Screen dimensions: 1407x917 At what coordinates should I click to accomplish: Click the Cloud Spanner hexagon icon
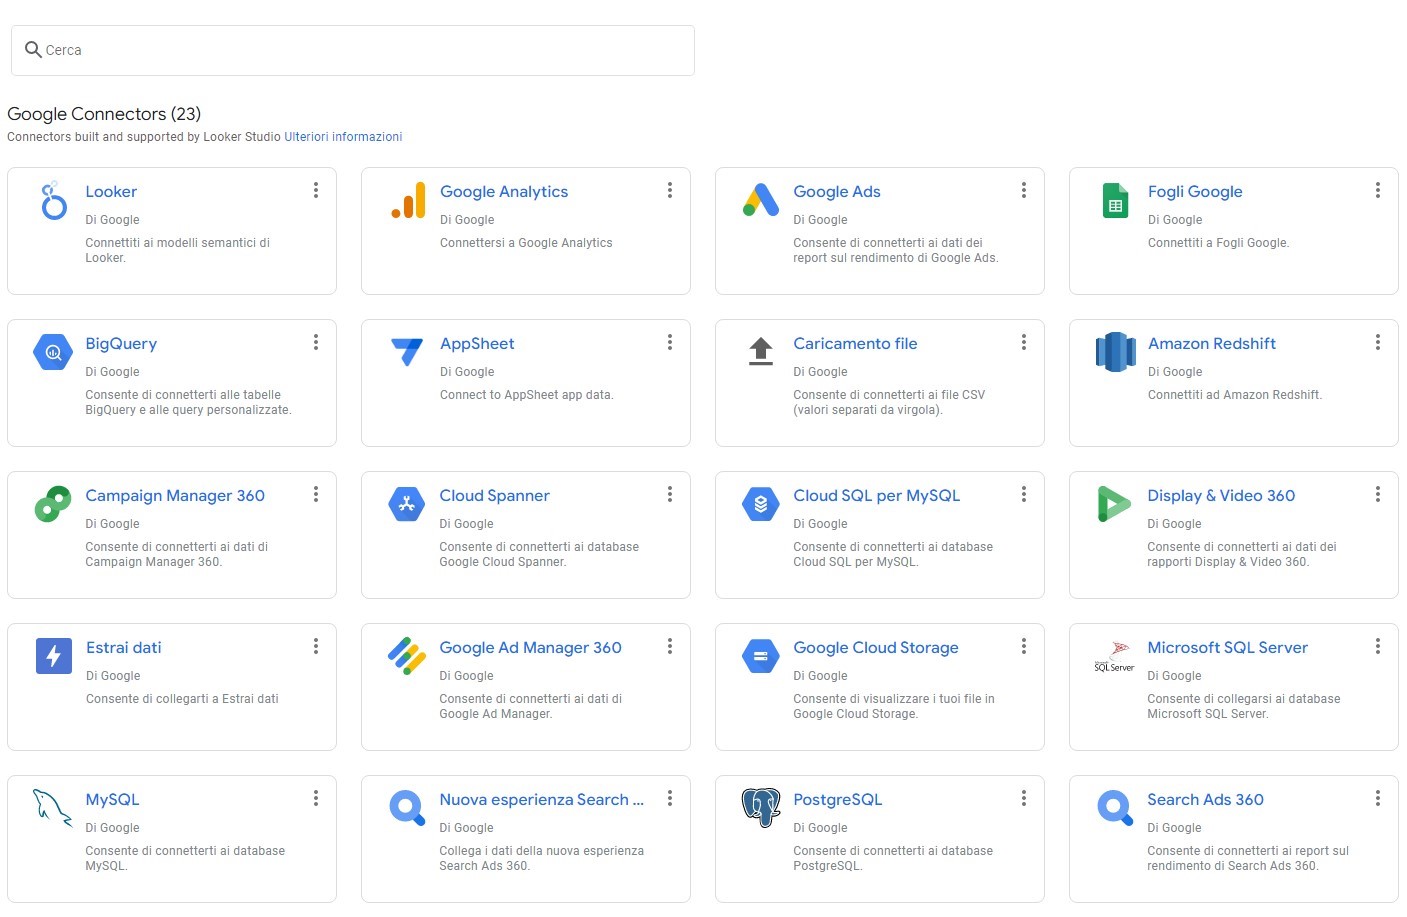tap(407, 504)
